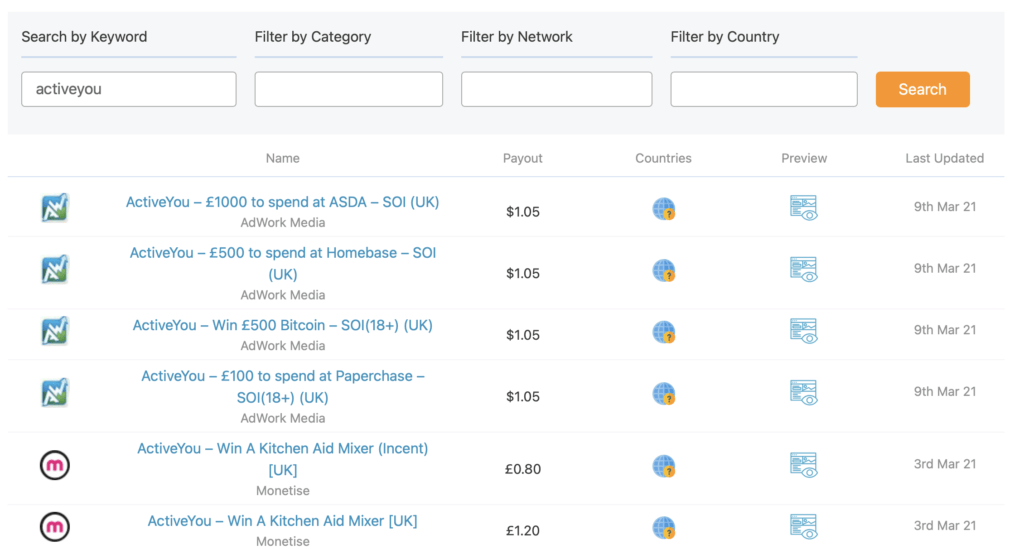
Task: Preview the ASDA £1000 offer landing page
Action: click(x=804, y=208)
